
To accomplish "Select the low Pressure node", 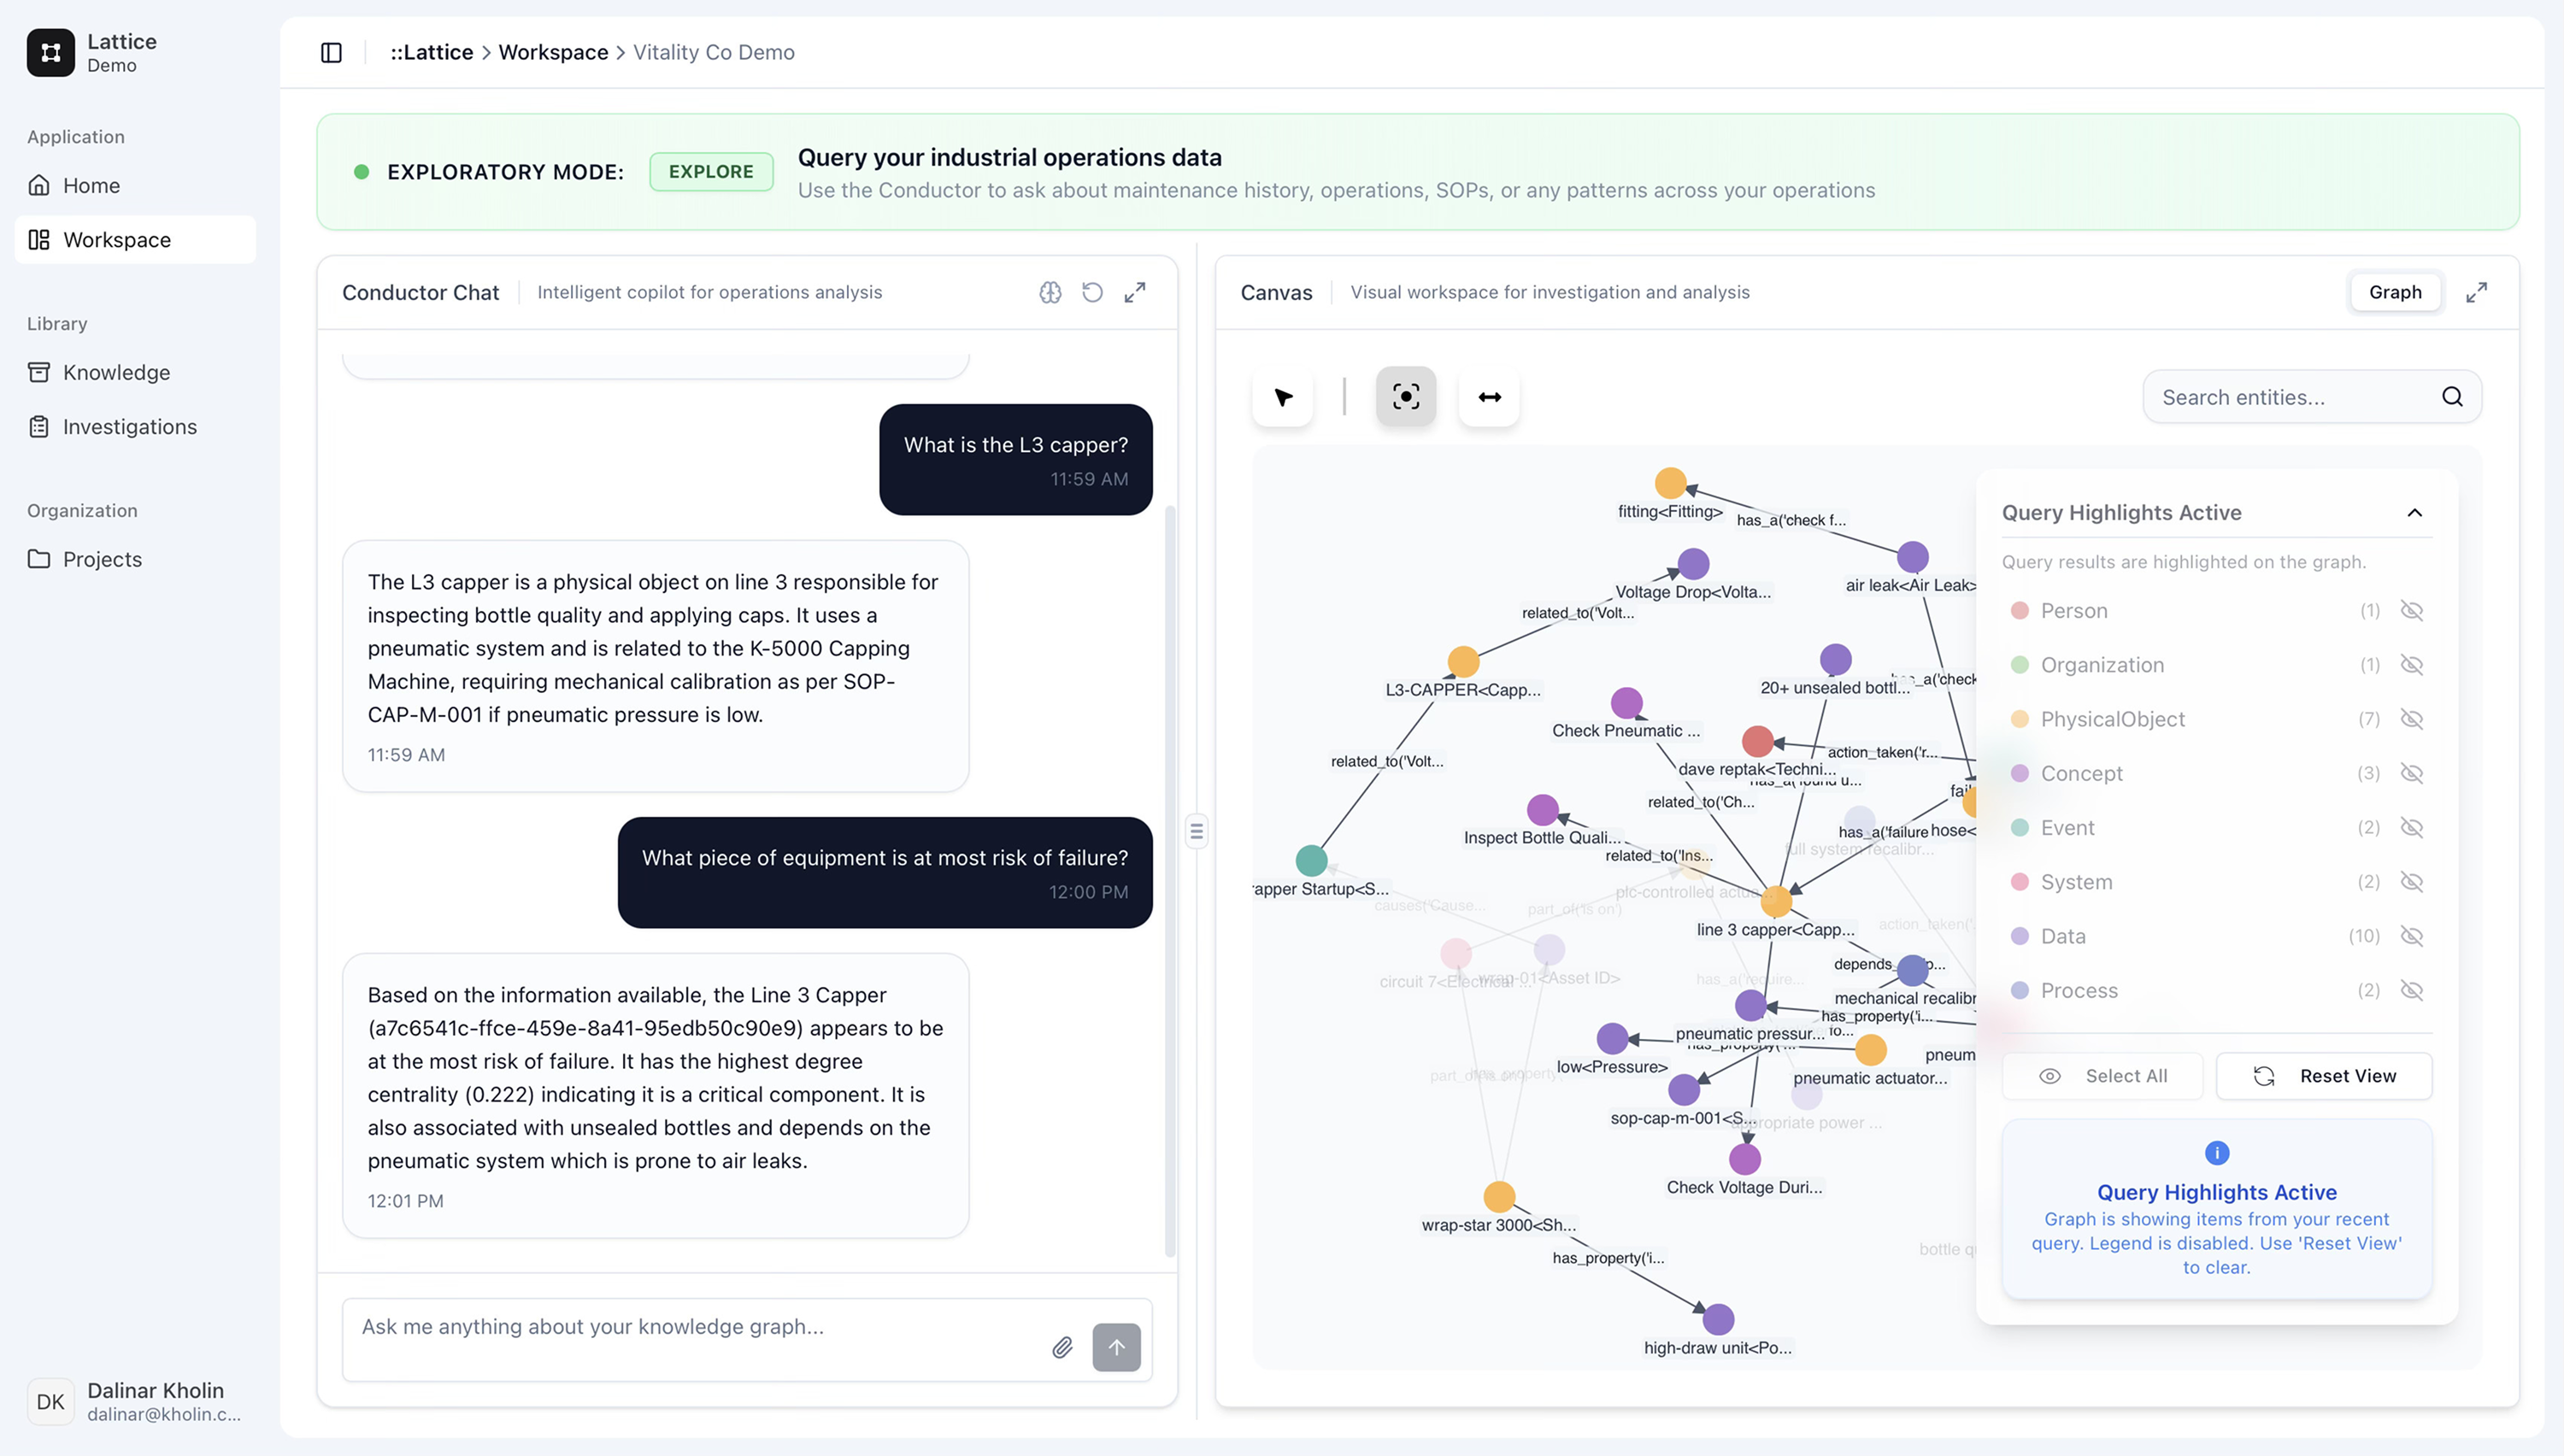I will pos(1612,1039).
